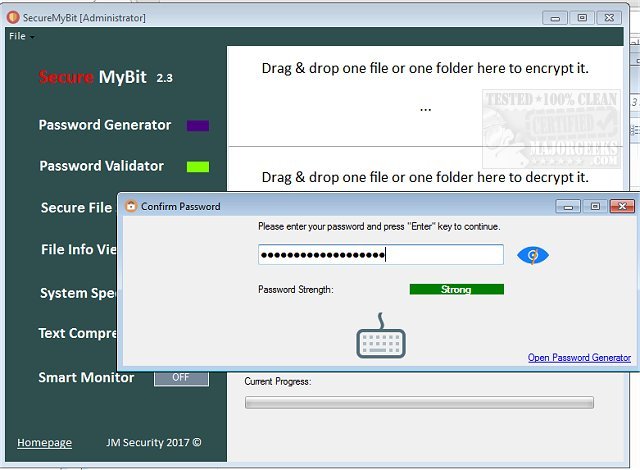
Task: Click the Current Progress label
Action: tap(278, 381)
